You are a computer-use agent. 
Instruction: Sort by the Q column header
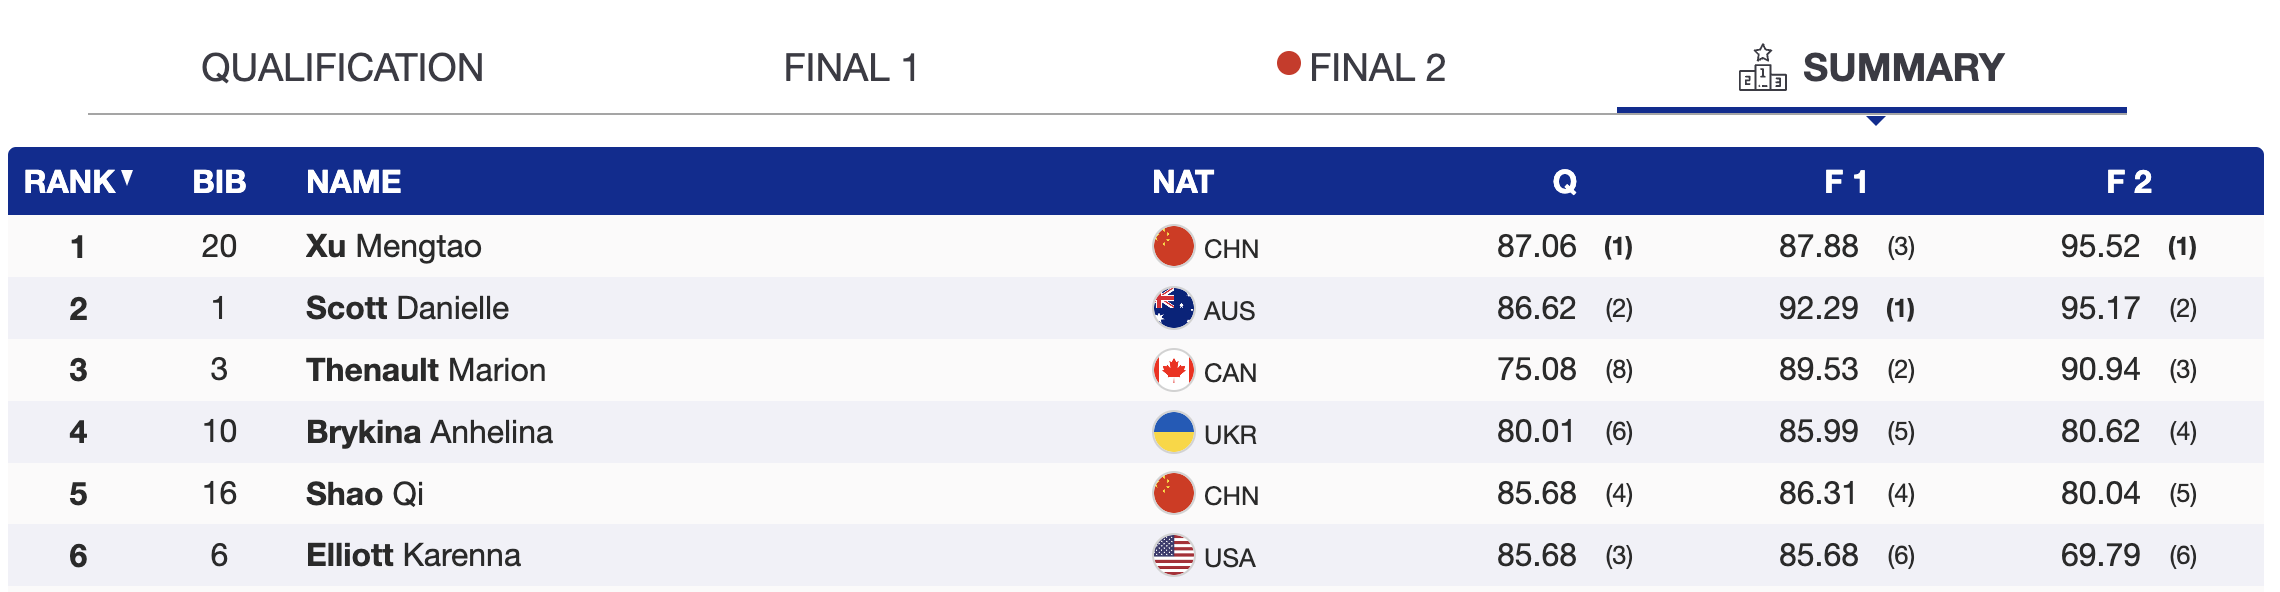(1564, 182)
